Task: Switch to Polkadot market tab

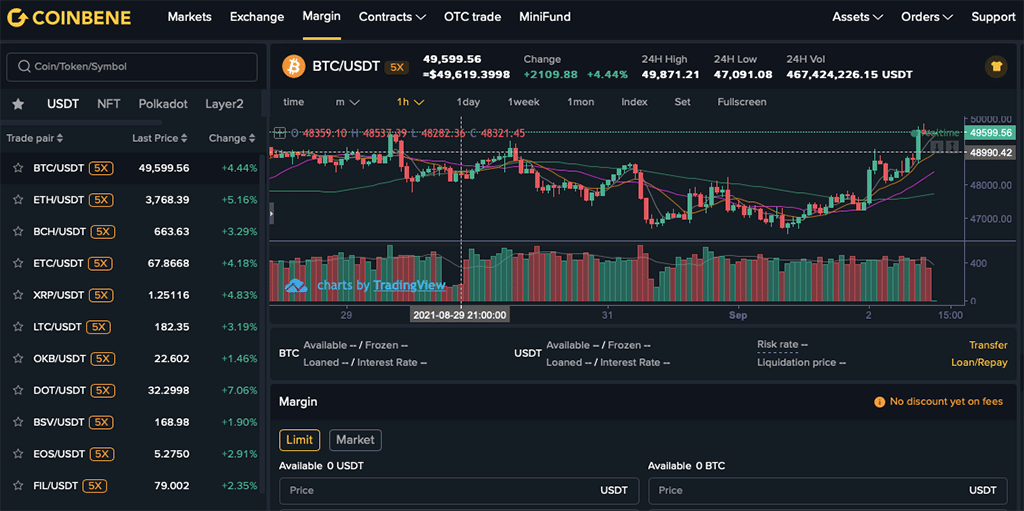Action: (163, 104)
